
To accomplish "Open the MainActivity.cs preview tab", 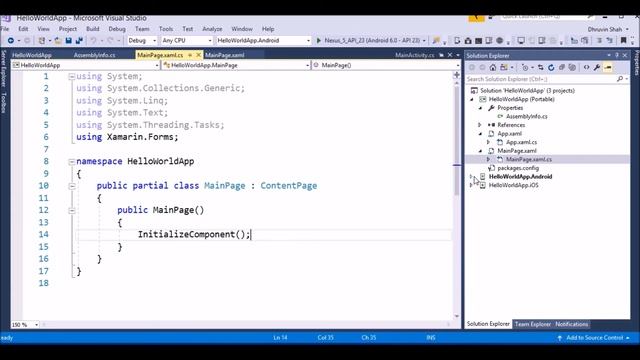I will pos(415,55).
